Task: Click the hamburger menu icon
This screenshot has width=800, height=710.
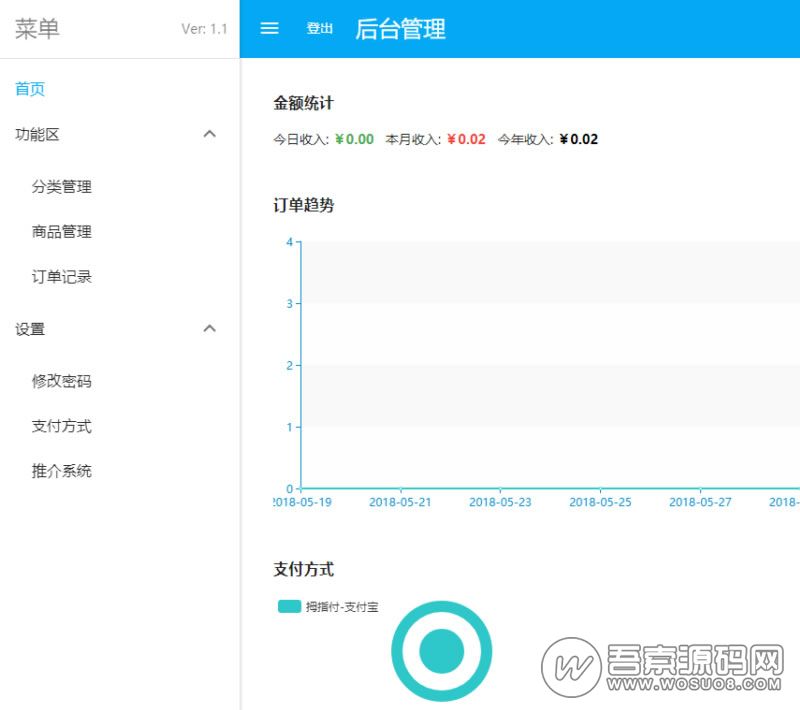Action: click(269, 29)
